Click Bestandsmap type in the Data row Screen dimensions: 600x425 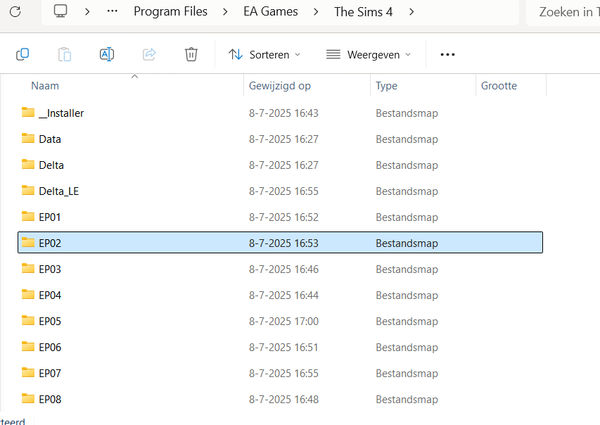coord(407,139)
